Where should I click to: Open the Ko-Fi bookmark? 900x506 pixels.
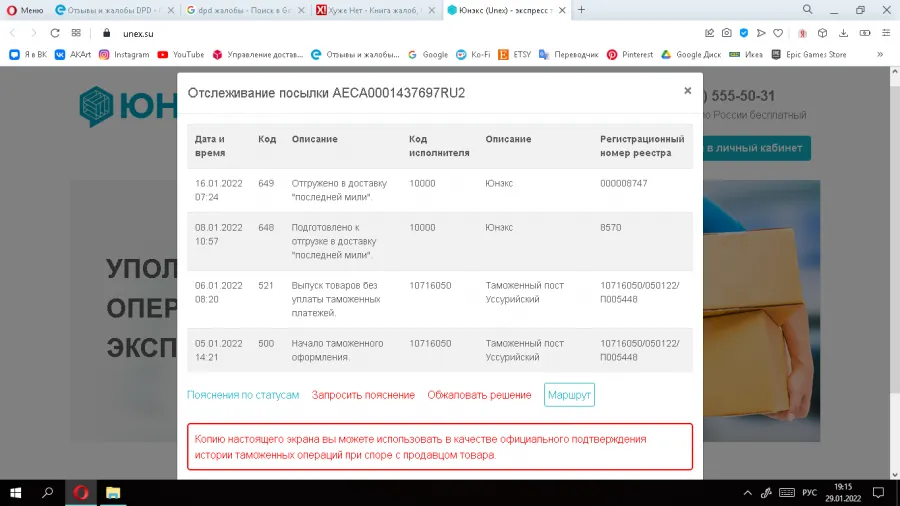click(x=473, y=55)
